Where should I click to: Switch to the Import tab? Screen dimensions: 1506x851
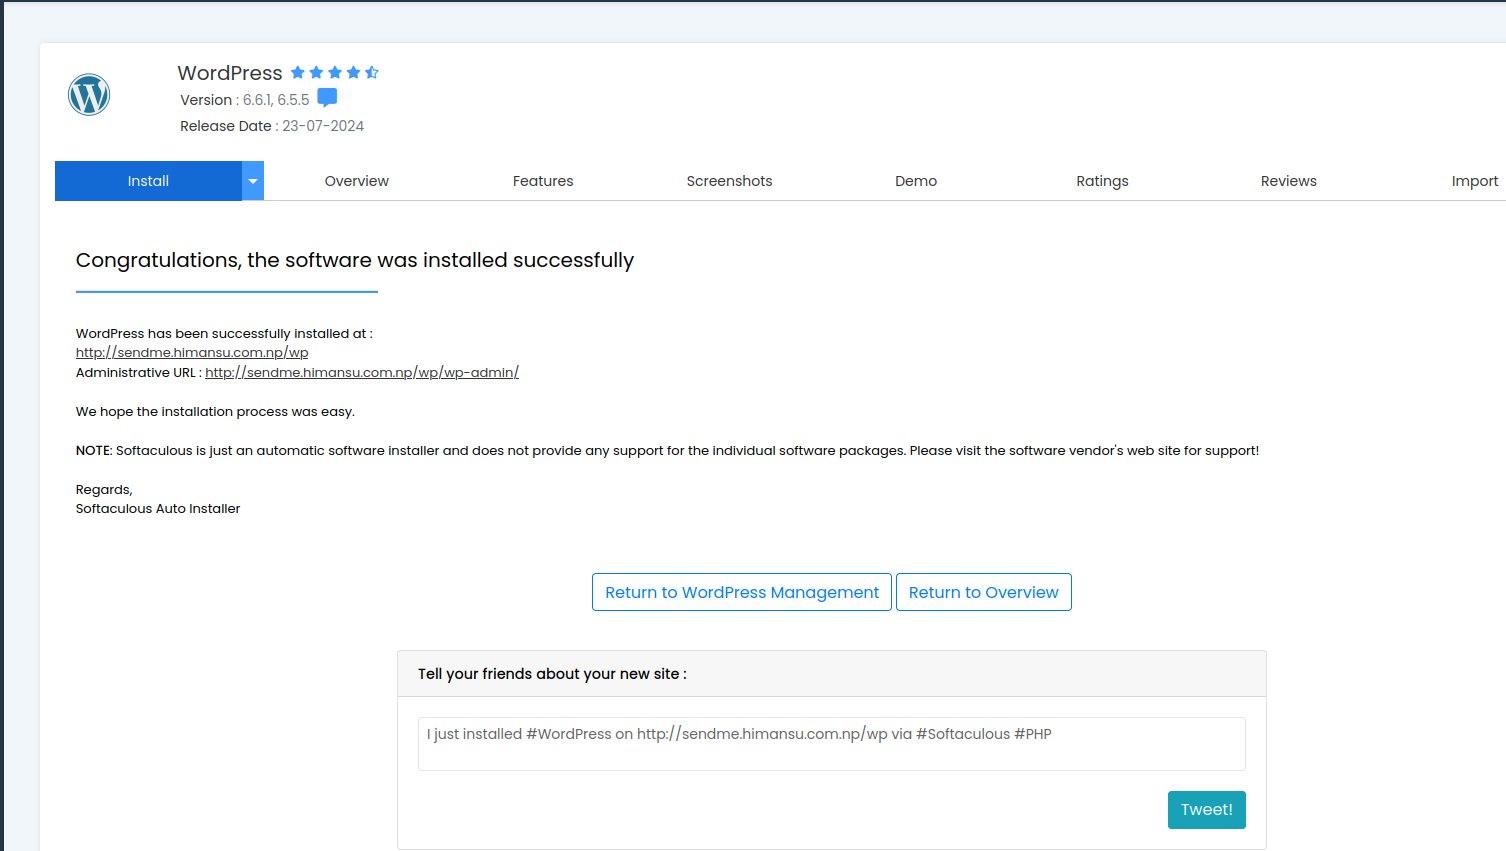coord(1474,181)
